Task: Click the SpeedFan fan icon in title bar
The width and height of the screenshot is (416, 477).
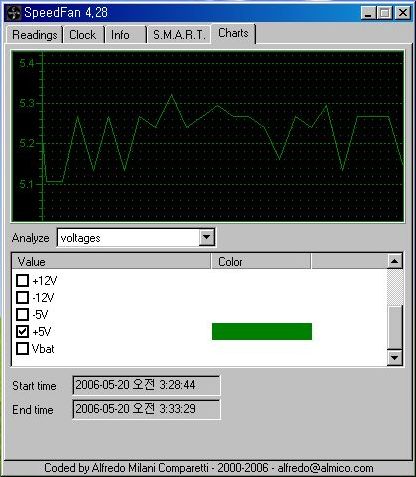Action: pos(14,13)
